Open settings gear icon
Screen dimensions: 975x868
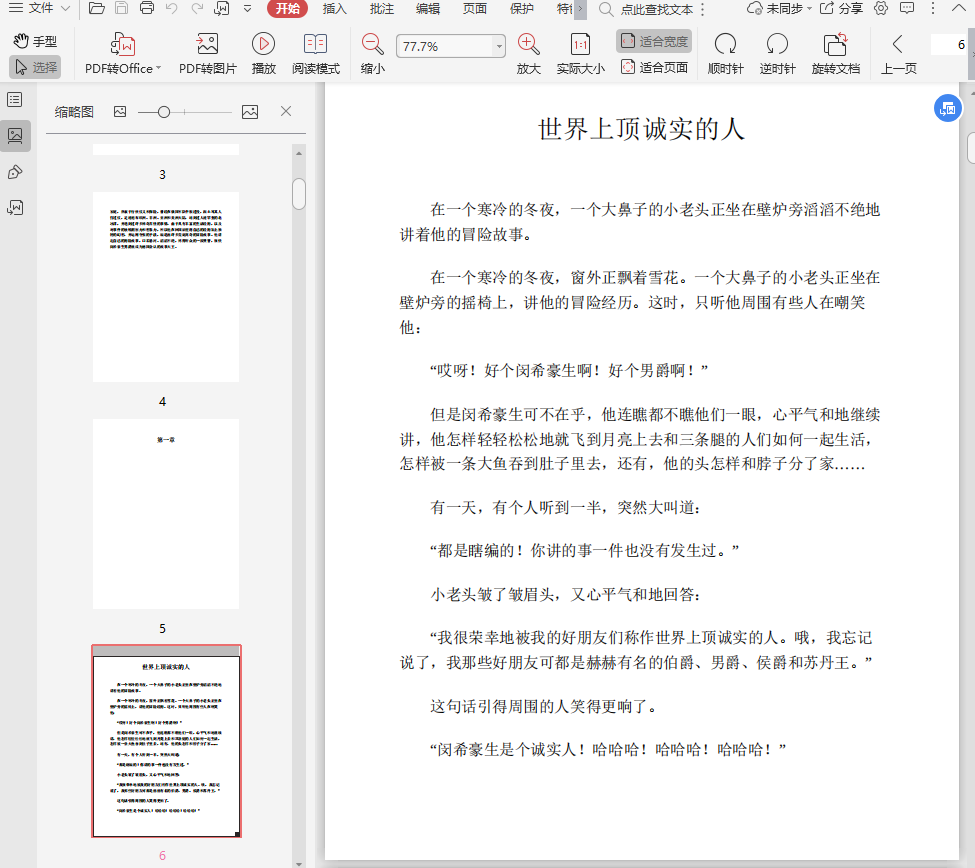(x=880, y=9)
